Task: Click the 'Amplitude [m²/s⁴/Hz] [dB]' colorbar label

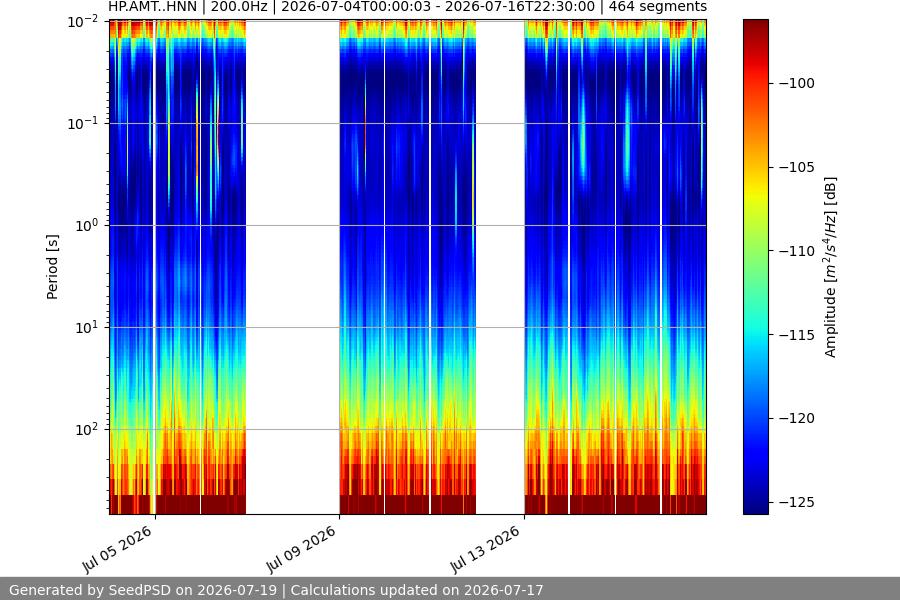Action: 830,267
